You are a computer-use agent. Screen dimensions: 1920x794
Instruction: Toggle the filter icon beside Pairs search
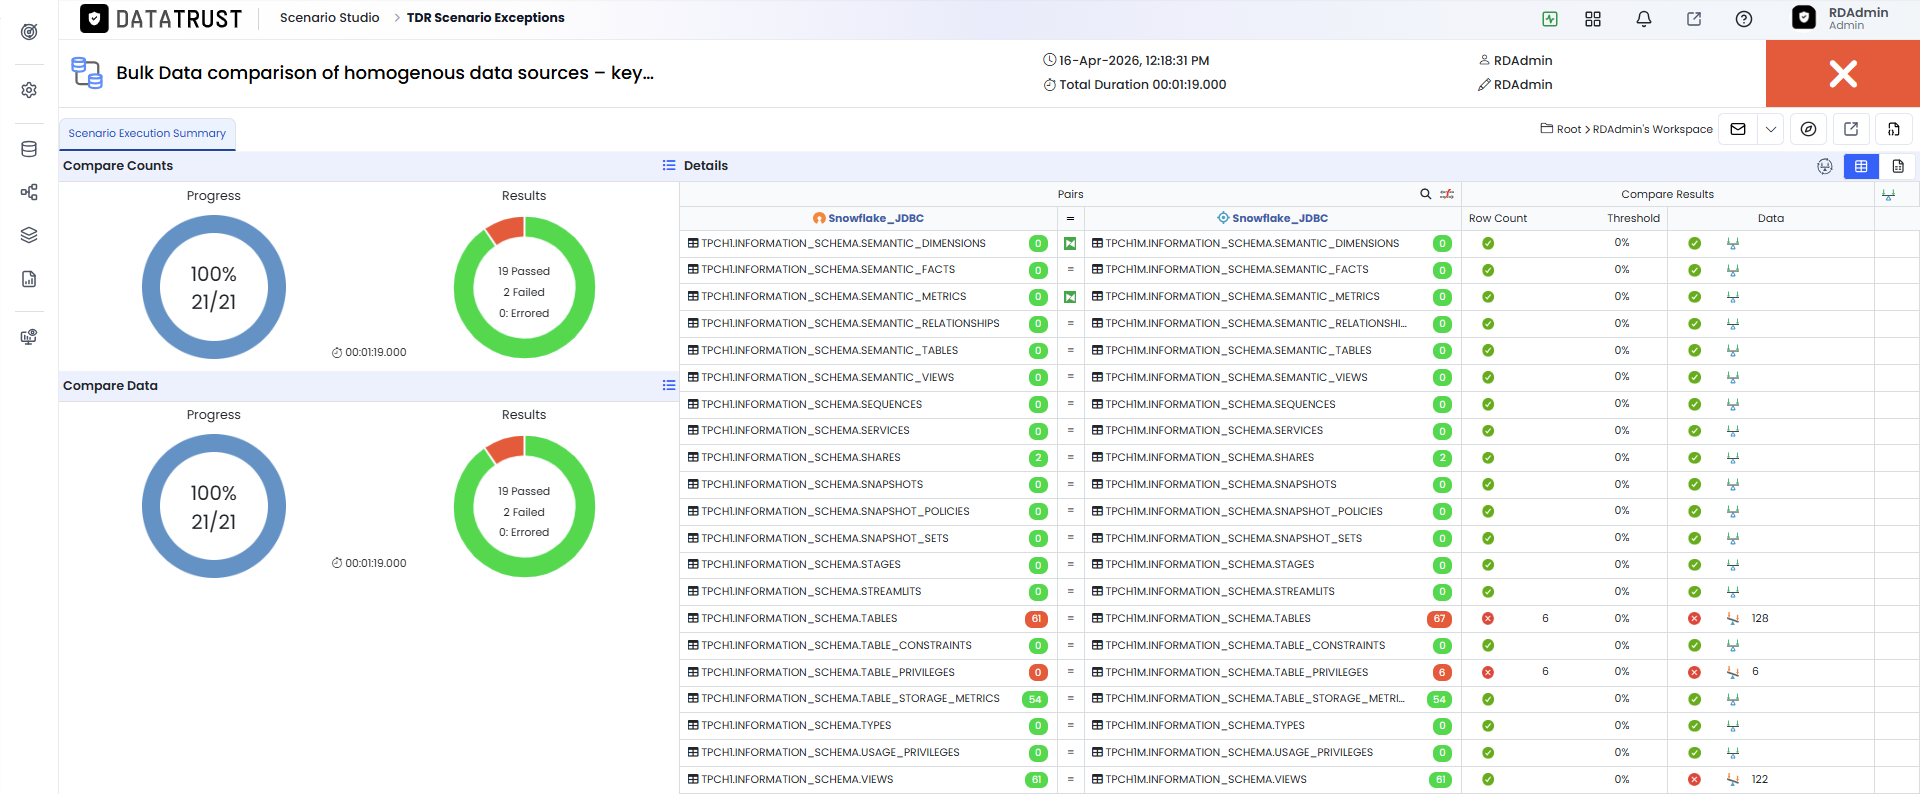1447,194
